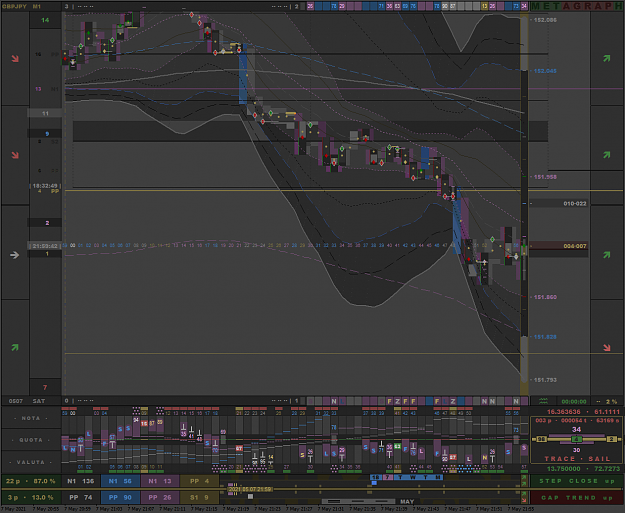The height and width of the screenshot is (513, 625).
Task: Click the green arrow in the left margin above the red 7
Action: (x=15, y=348)
